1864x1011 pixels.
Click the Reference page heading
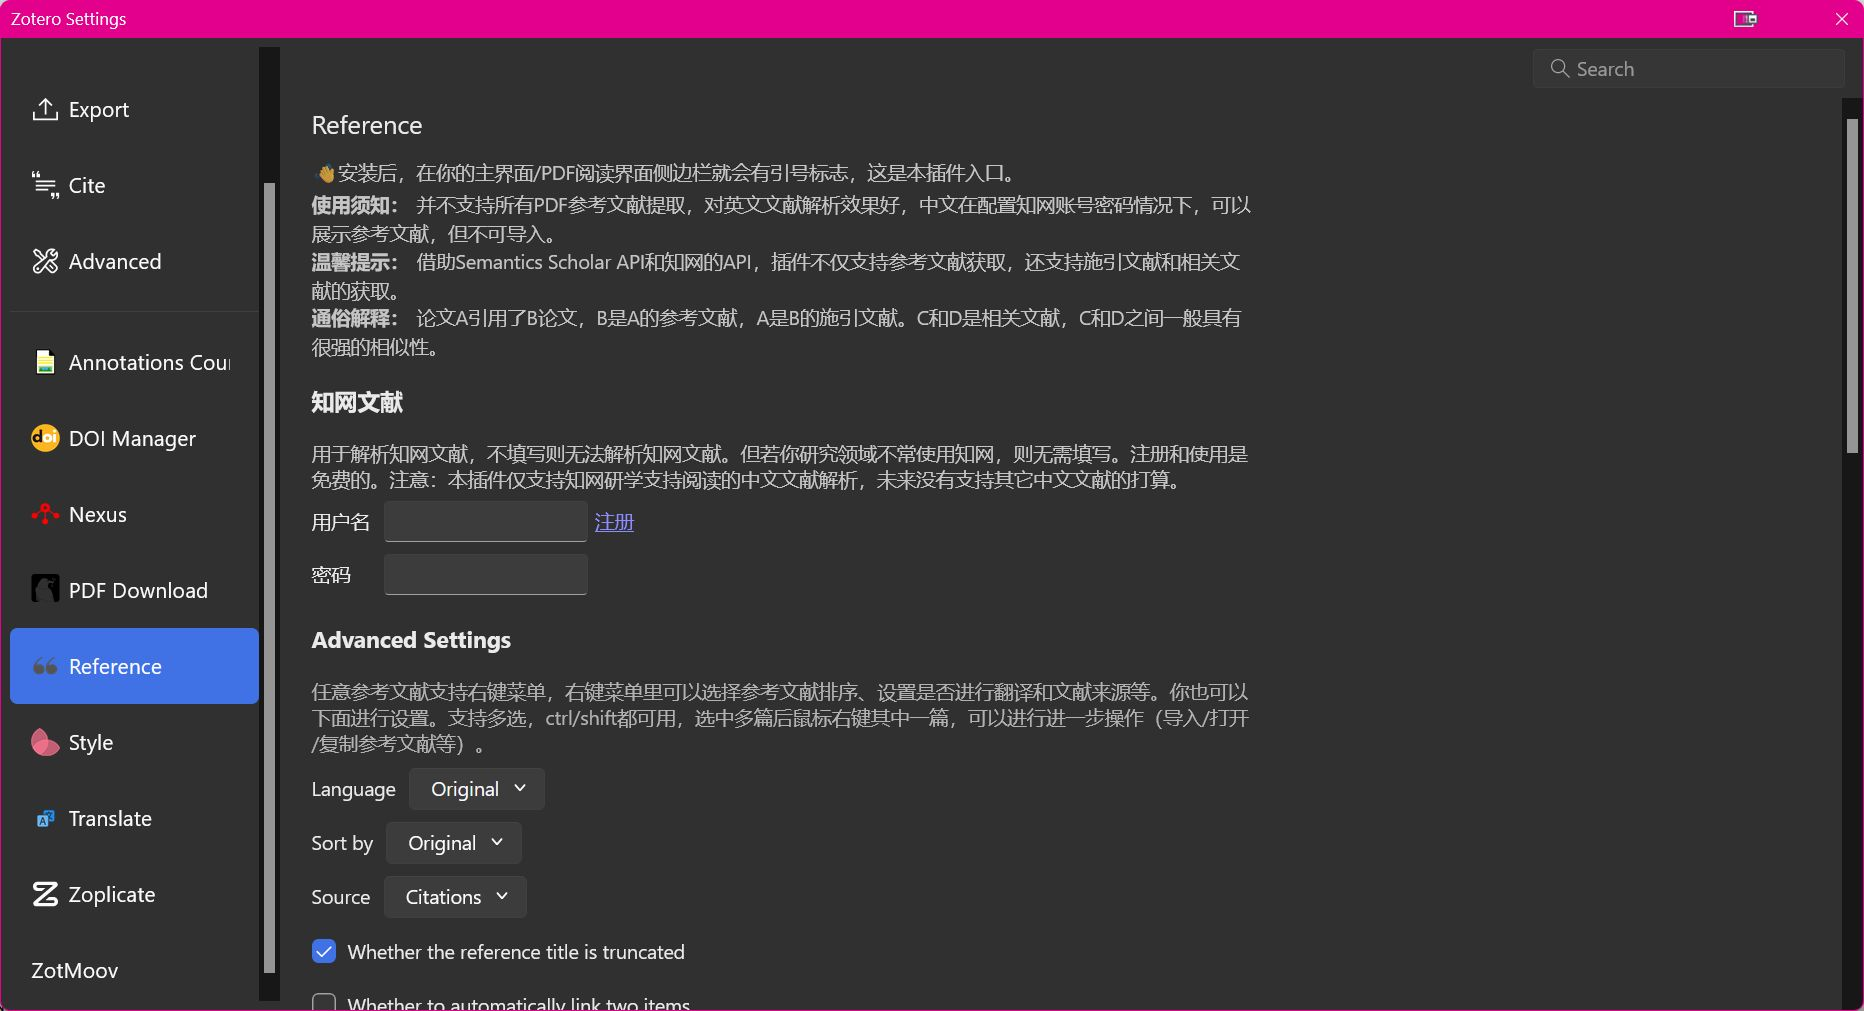click(x=367, y=125)
